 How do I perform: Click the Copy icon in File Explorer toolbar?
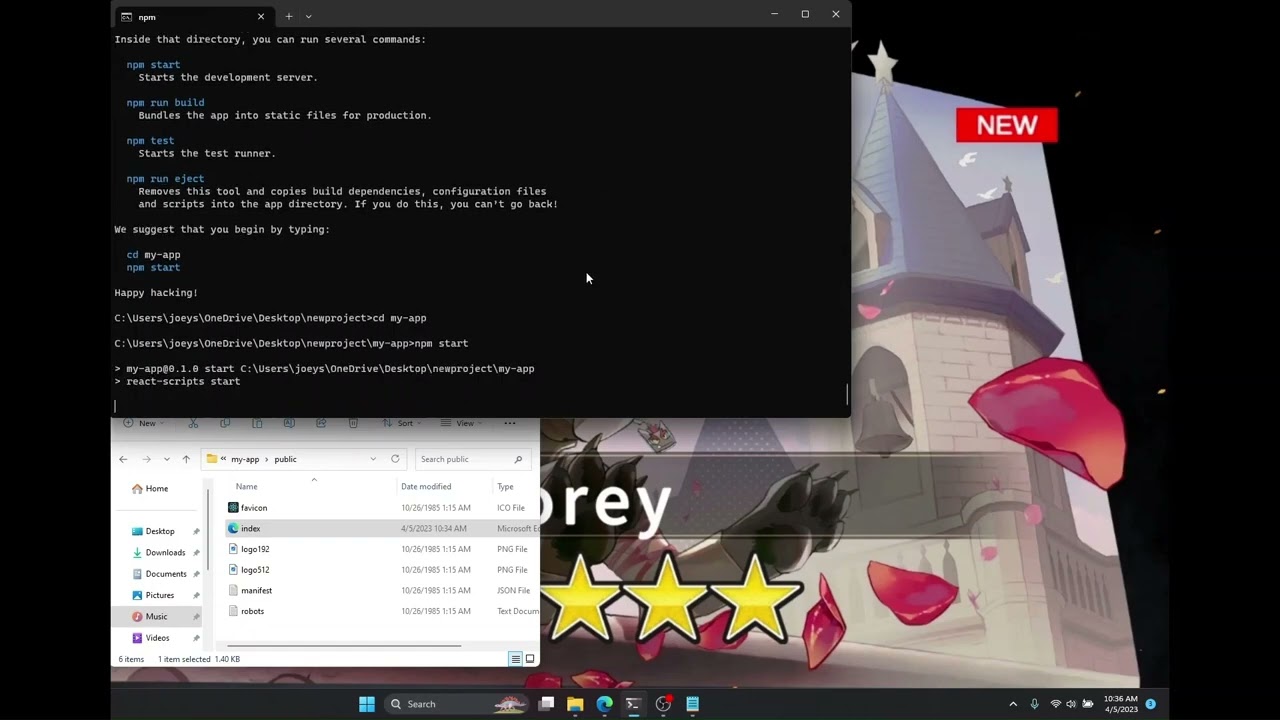pyautogui.click(x=225, y=423)
